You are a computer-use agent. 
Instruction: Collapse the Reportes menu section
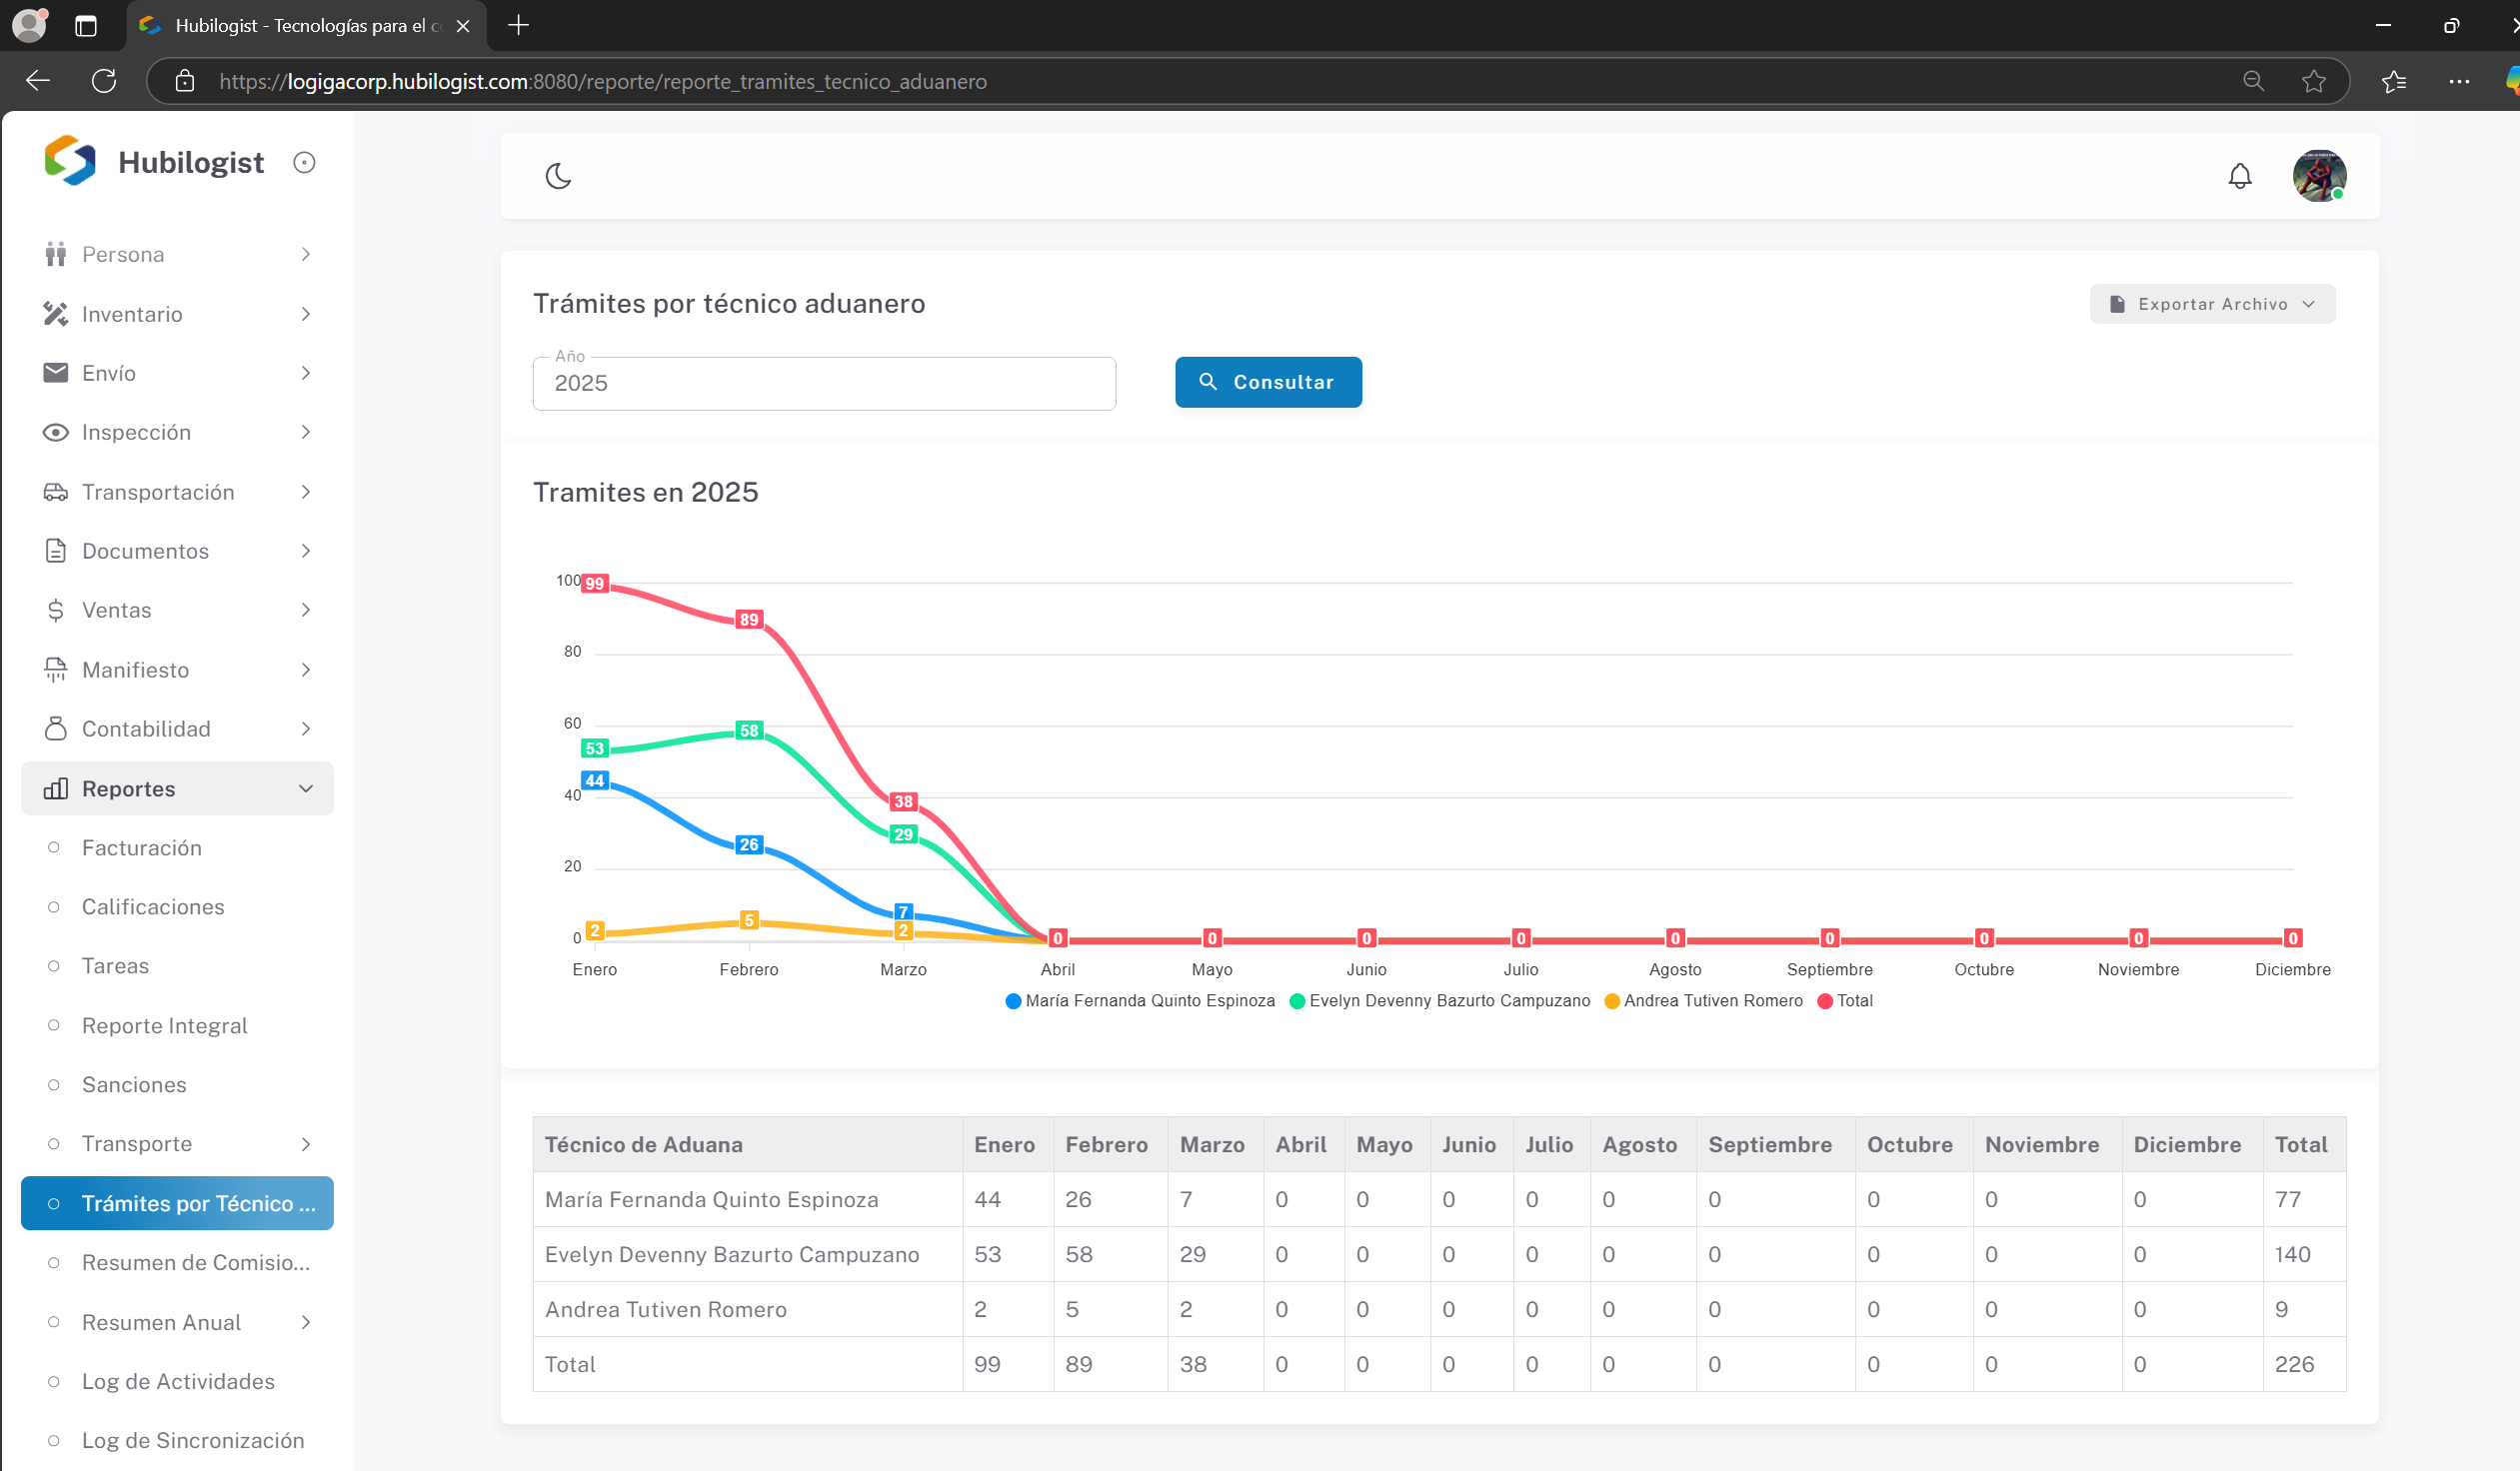pos(177,789)
